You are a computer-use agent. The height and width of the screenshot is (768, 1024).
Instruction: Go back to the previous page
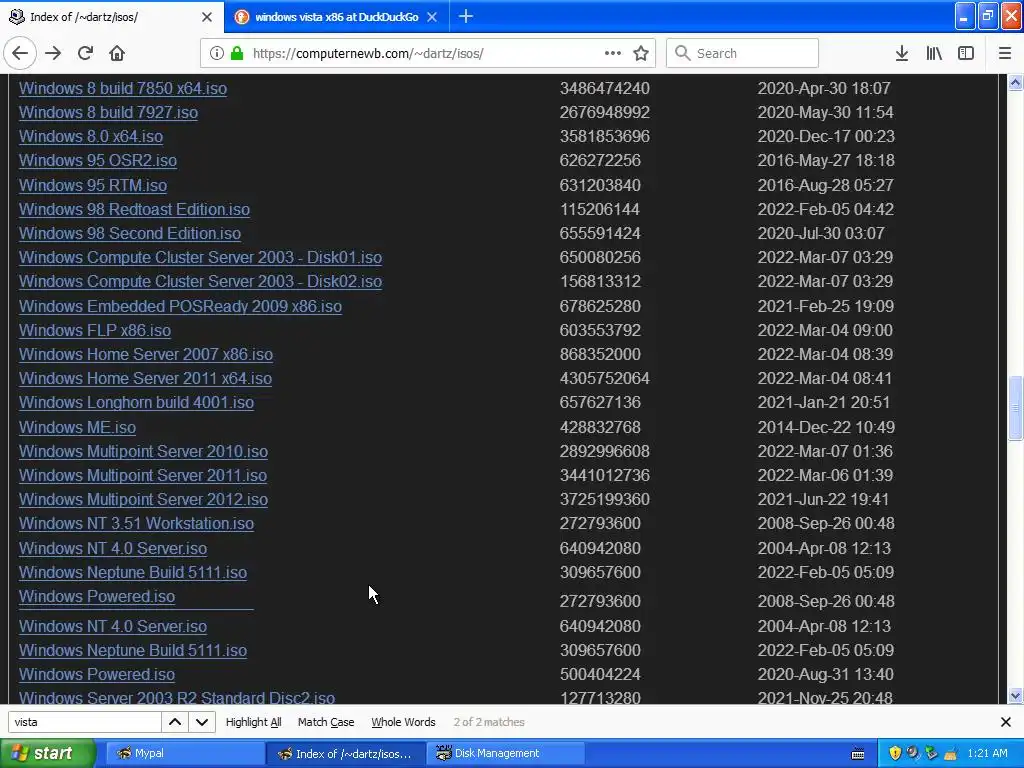pyautogui.click(x=20, y=53)
